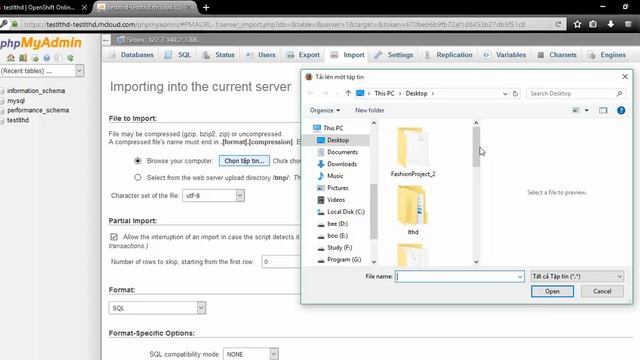Click New folder in the dialog toolbar
This screenshot has width=640, height=360.
[x=369, y=110]
